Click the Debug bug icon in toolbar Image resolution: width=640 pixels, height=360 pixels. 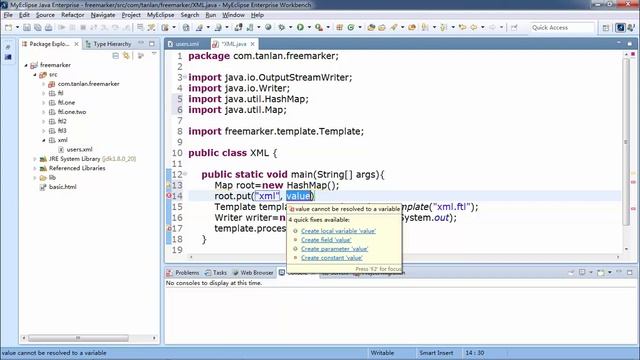281,27
